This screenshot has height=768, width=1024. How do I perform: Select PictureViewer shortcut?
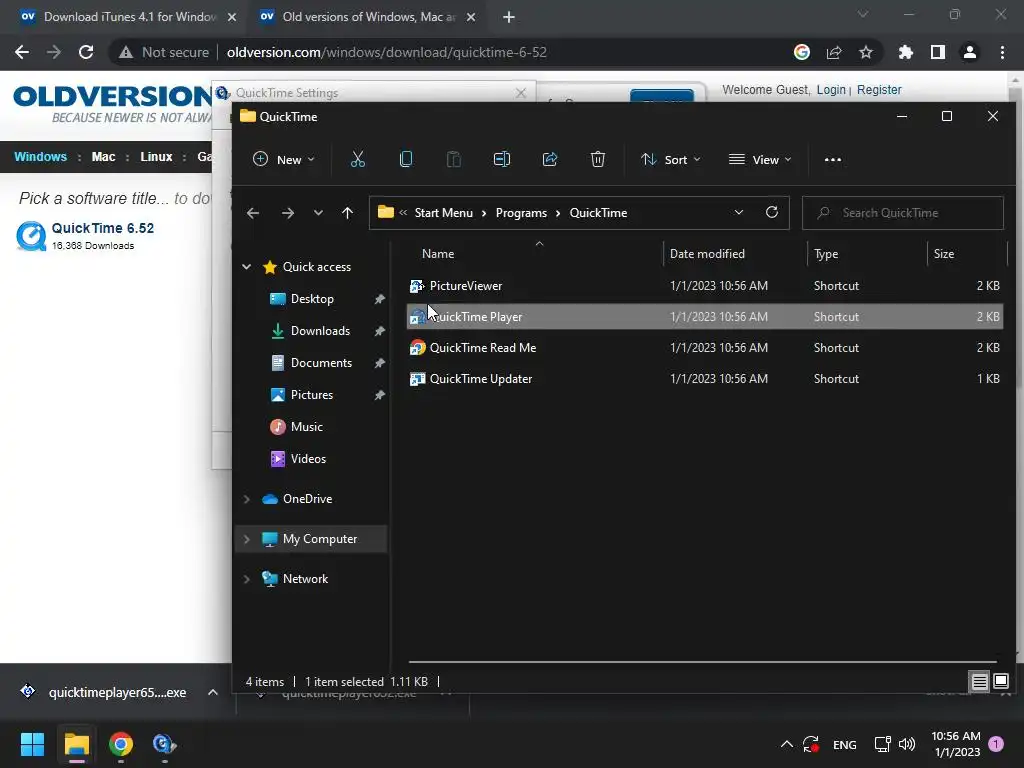[x=704, y=285]
